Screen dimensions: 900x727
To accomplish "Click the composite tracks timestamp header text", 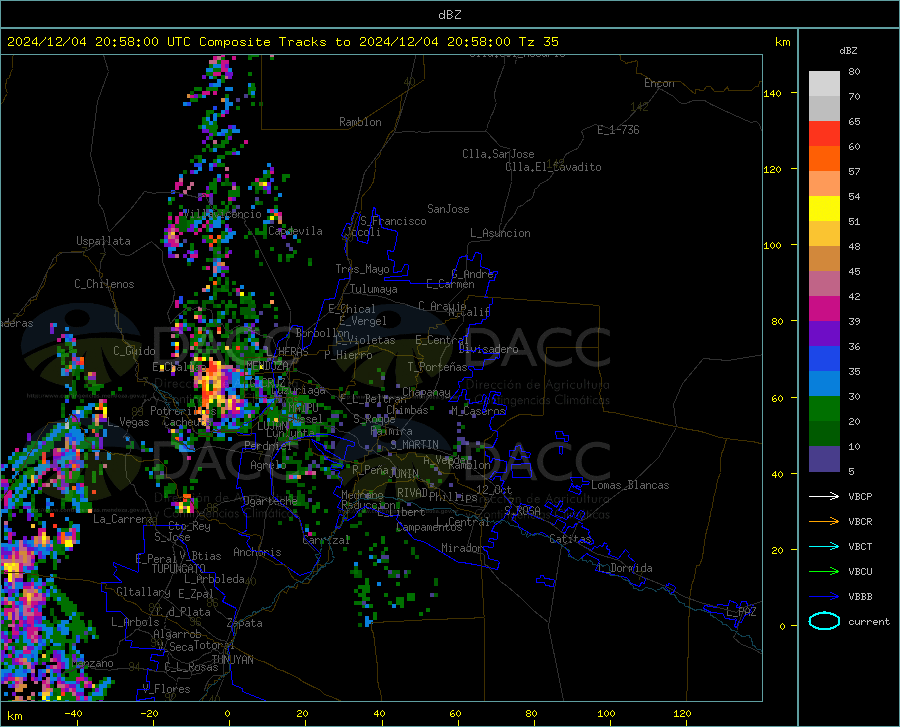I will point(282,42).
